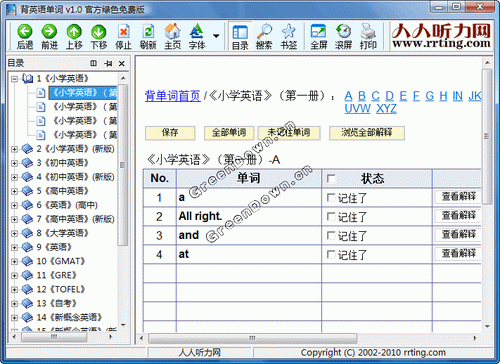Viewport: 500px width, 364px height.
Task: Click the 背单词首页 link
Action: pyautogui.click(x=173, y=96)
